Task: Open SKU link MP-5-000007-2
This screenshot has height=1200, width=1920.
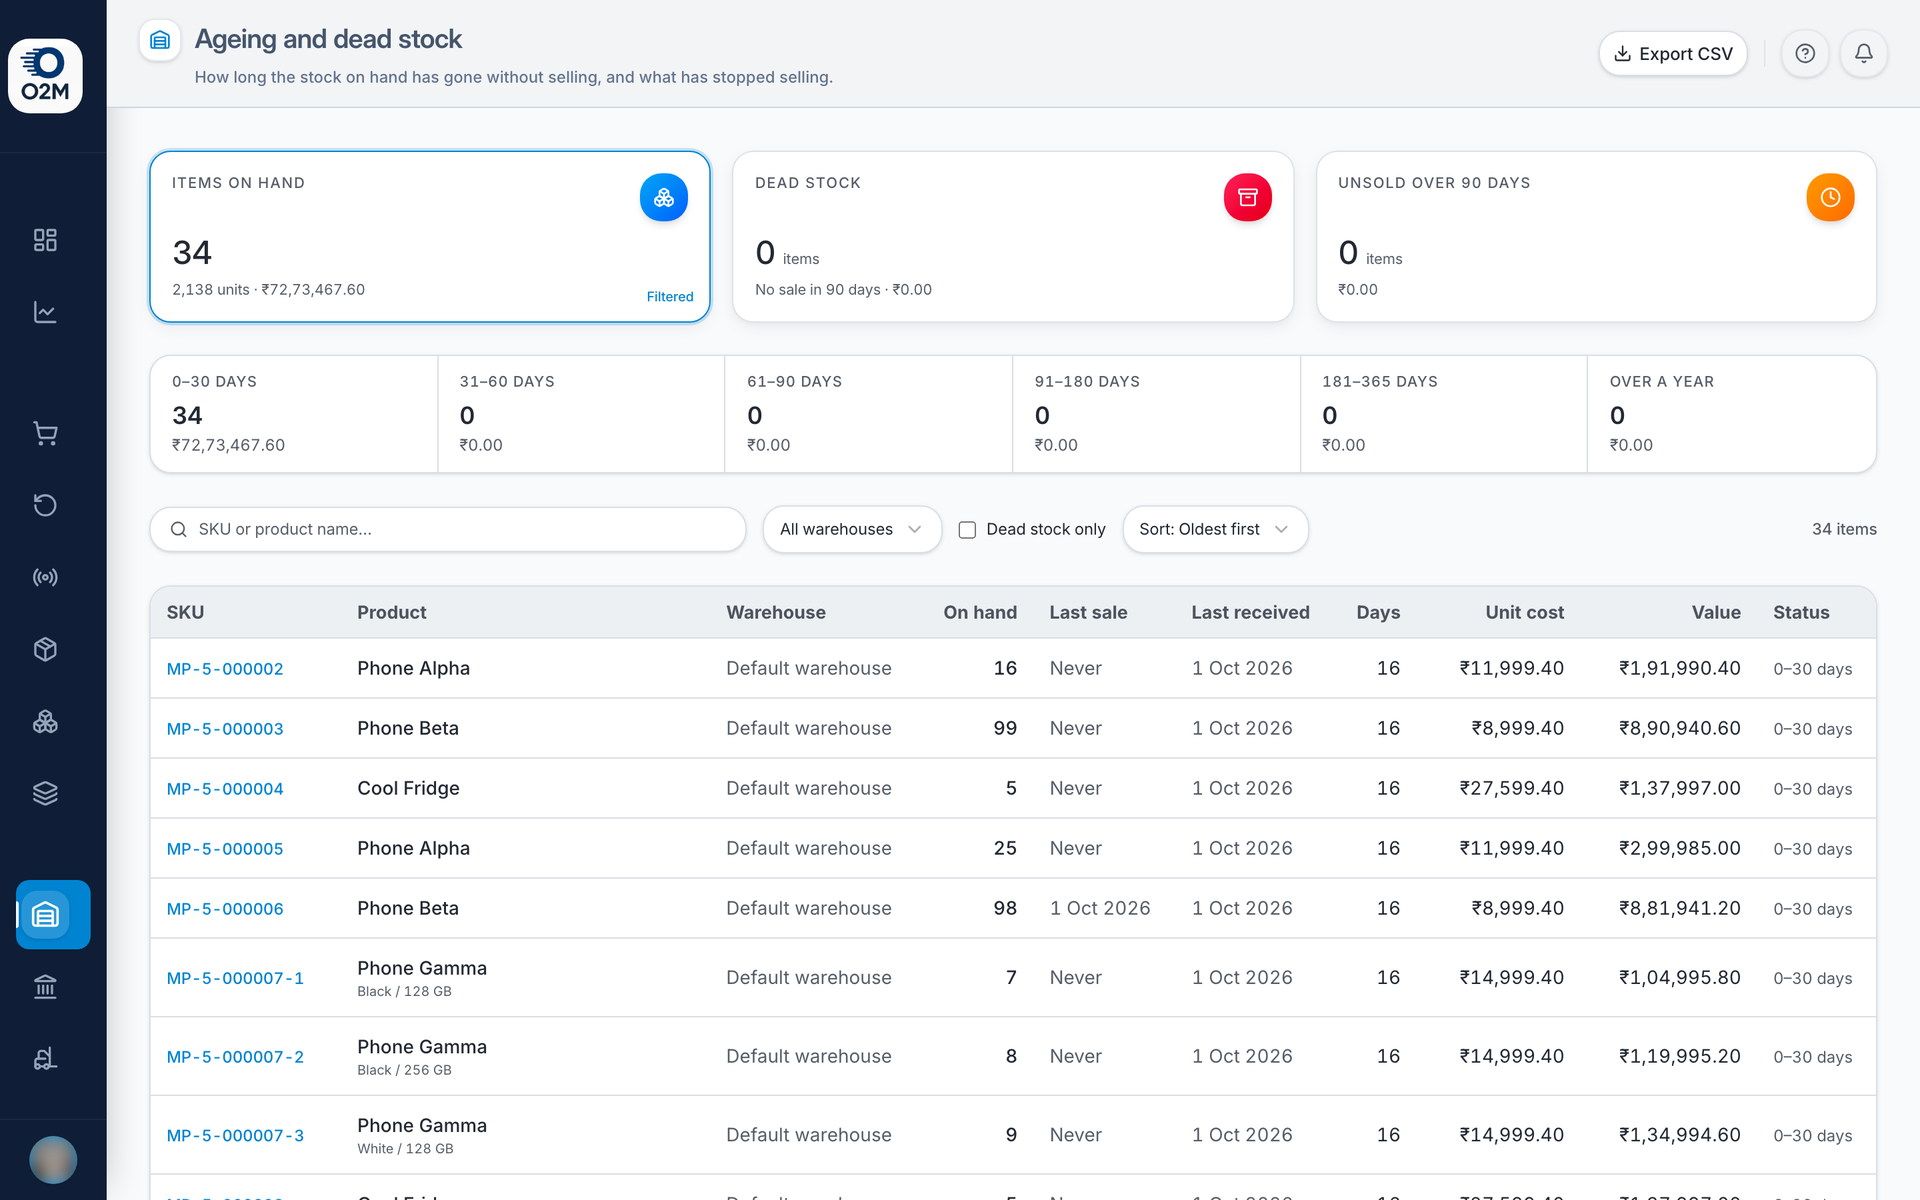Action: point(235,1057)
